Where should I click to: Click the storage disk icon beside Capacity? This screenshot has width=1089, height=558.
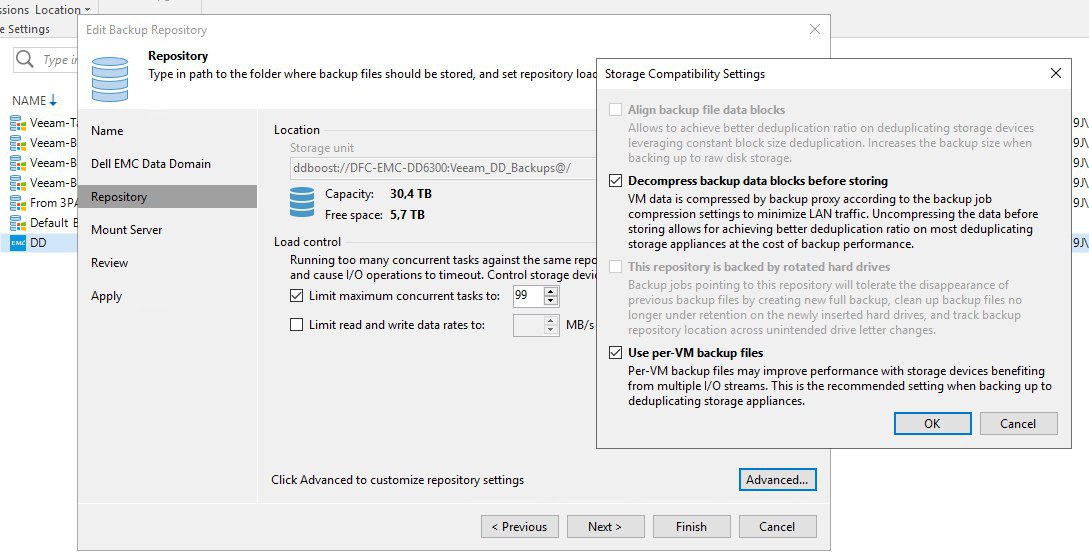tap(301, 202)
